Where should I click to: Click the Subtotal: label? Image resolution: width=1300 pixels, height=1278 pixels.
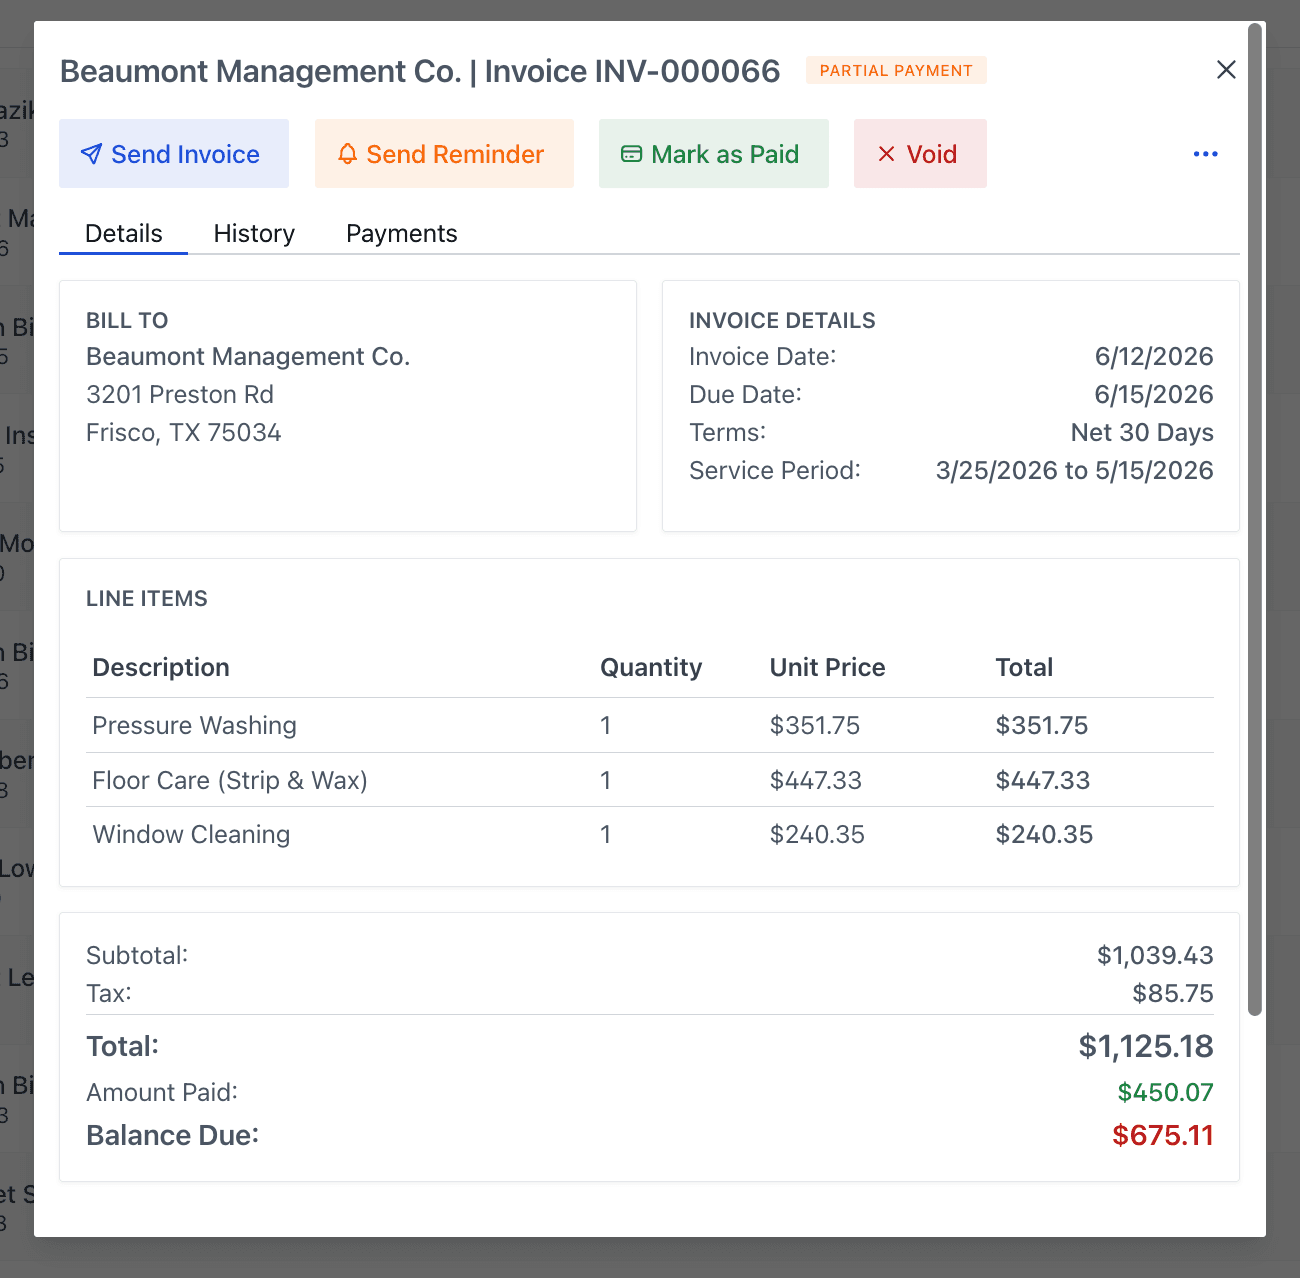point(137,955)
